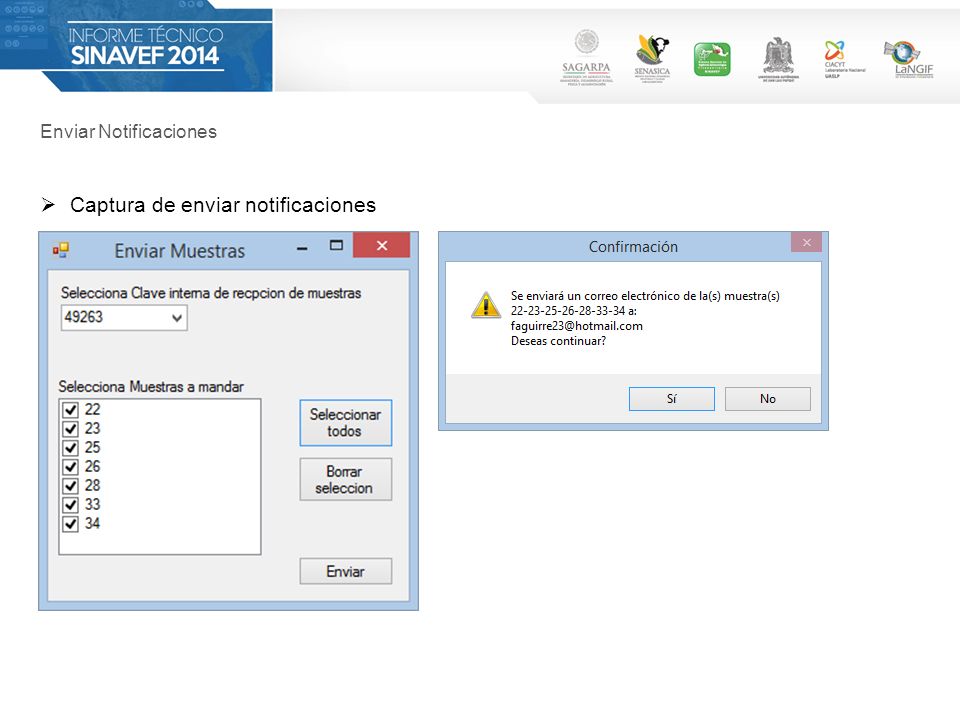Screen dimensions: 960x720
Task: Uncheck the sample 34 checkbox
Action: click(71, 523)
